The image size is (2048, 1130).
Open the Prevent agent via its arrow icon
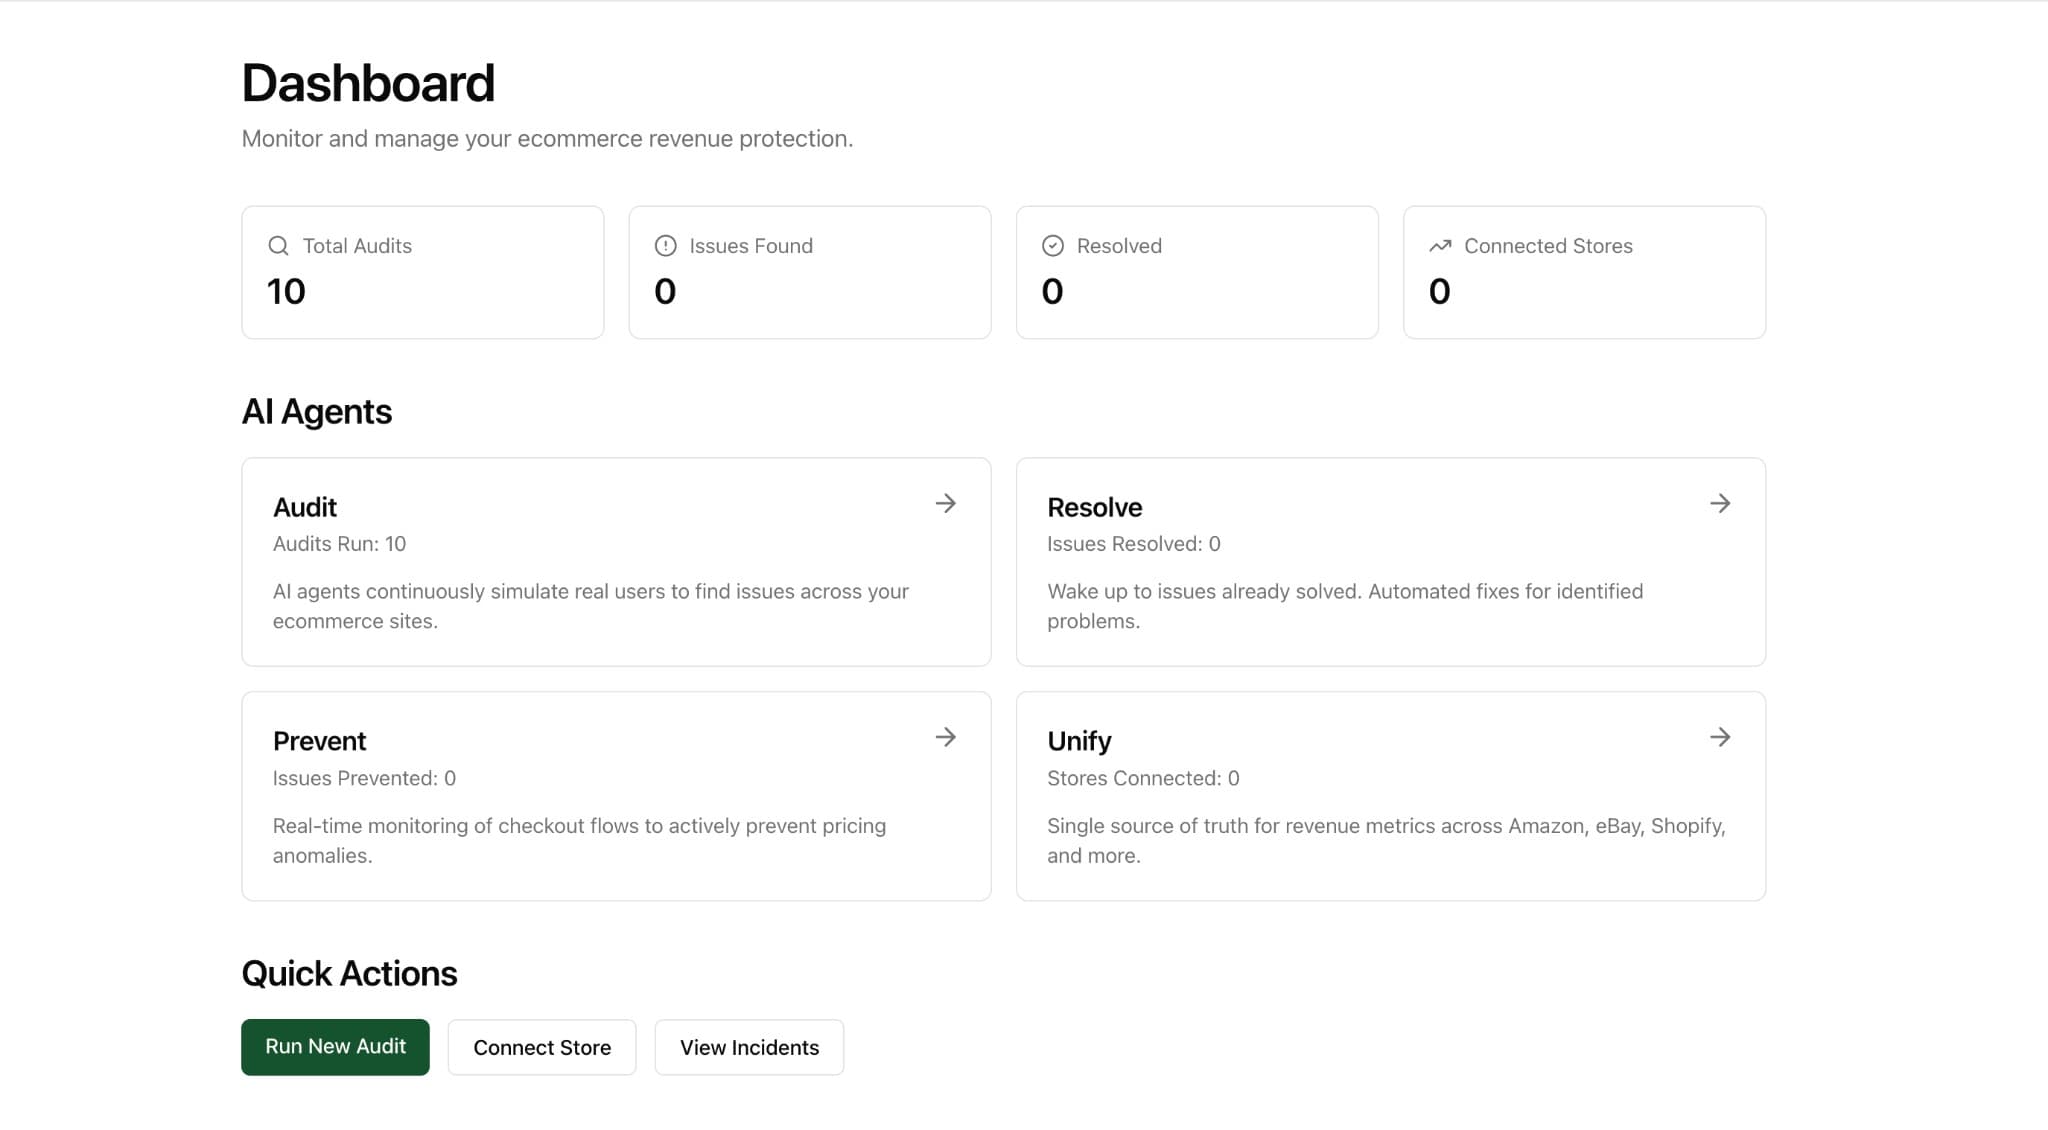[x=945, y=737]
